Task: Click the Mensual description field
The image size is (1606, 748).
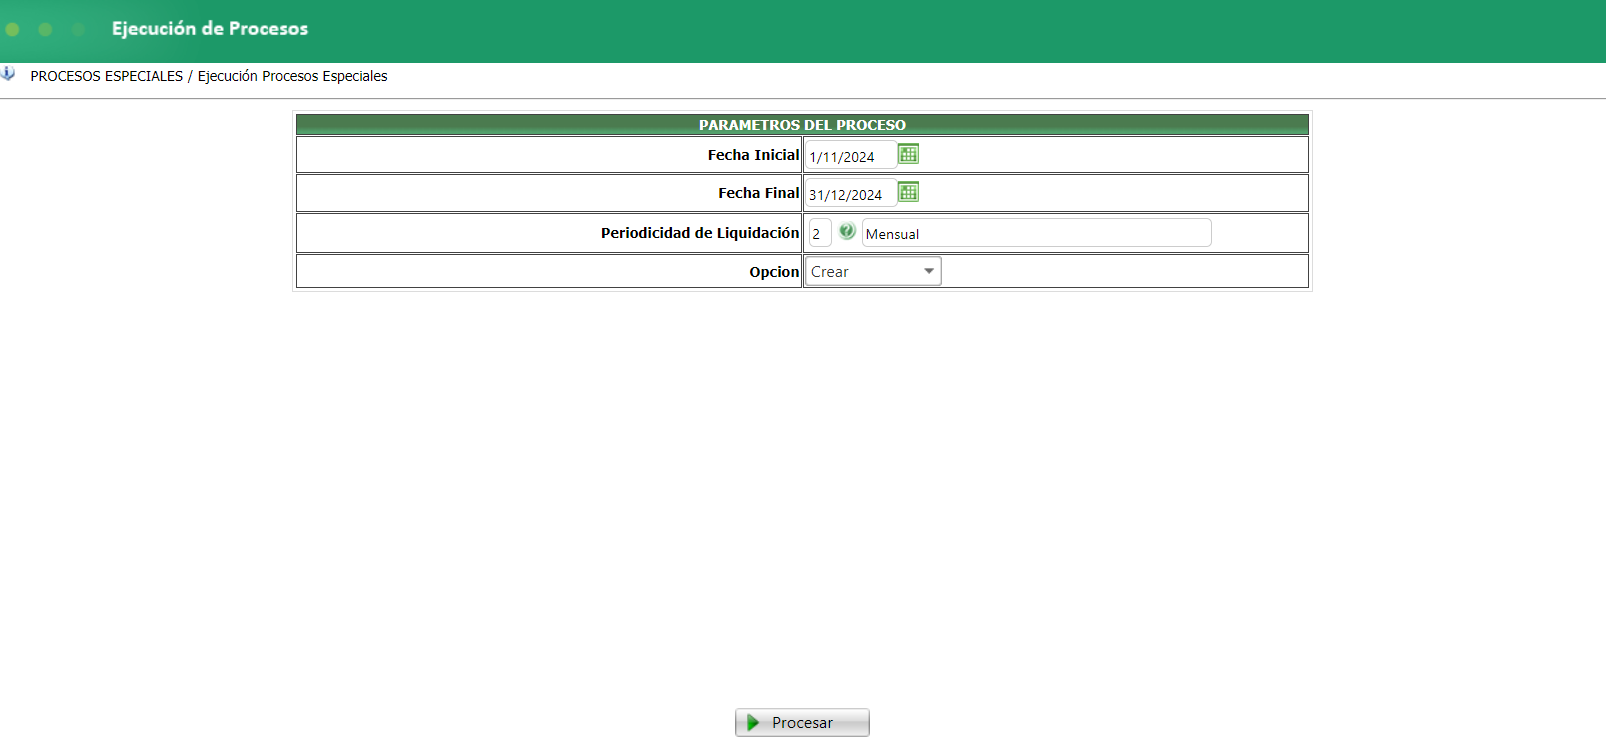Action: pos(1036,233)
